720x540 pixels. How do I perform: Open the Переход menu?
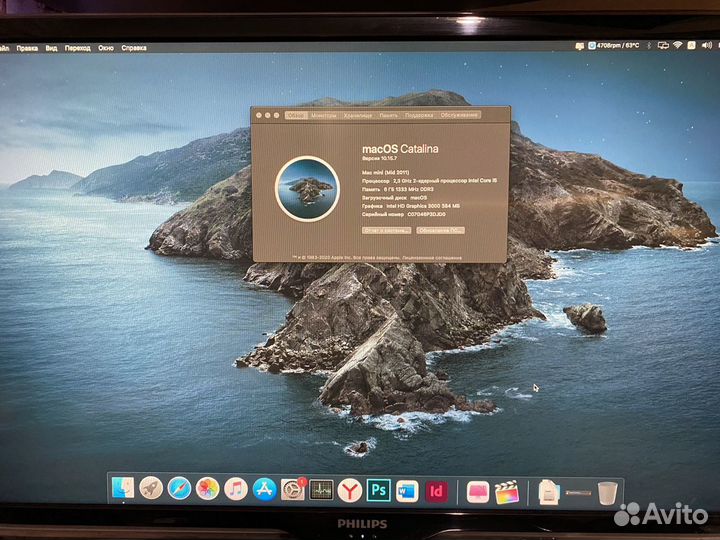pyautogui.click(x=78, y=48)
